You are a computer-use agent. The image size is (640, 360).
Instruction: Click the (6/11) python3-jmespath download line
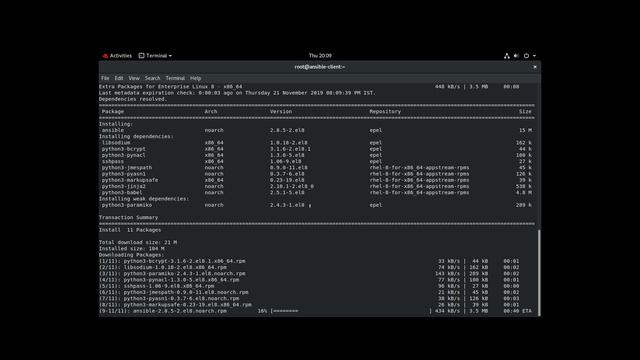[309, 292]
